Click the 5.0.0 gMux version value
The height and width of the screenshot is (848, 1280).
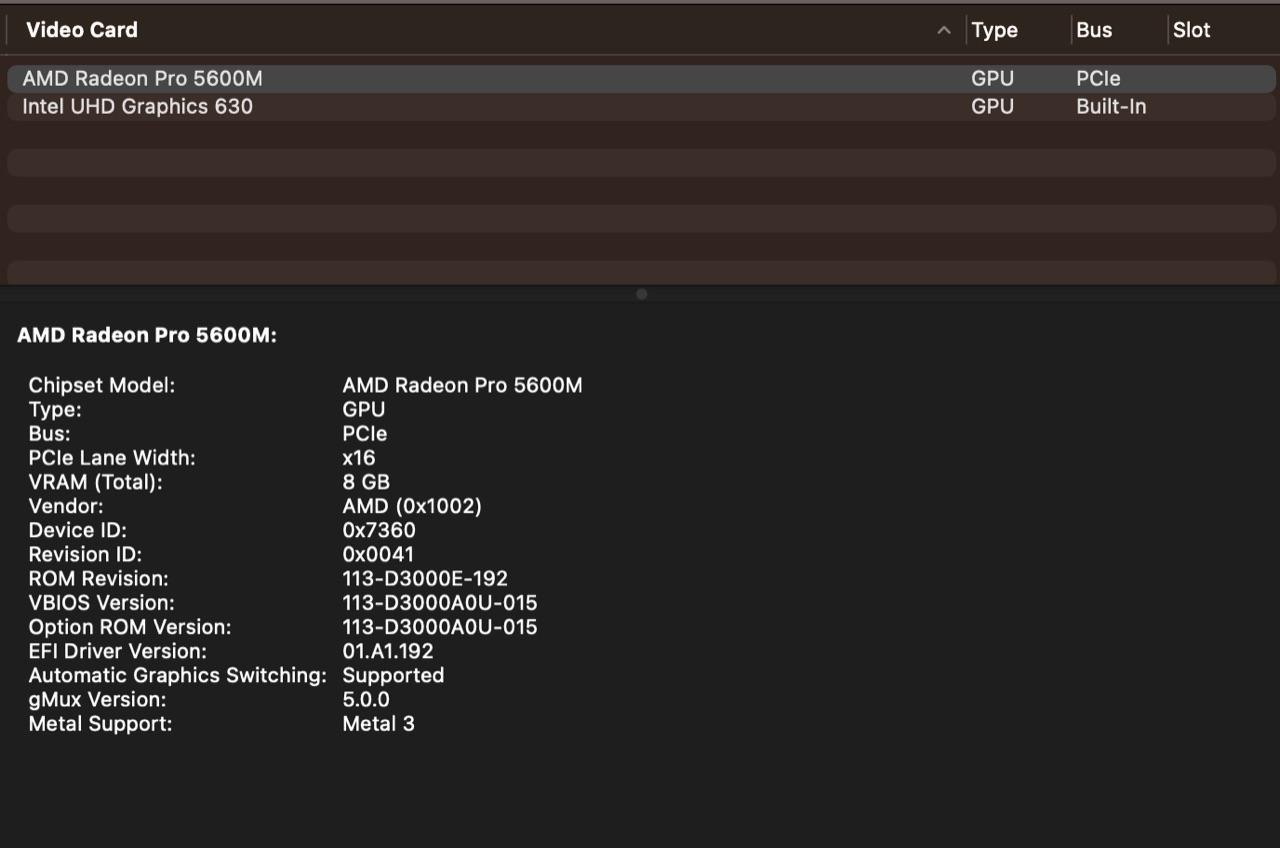[x=366, y=700]
